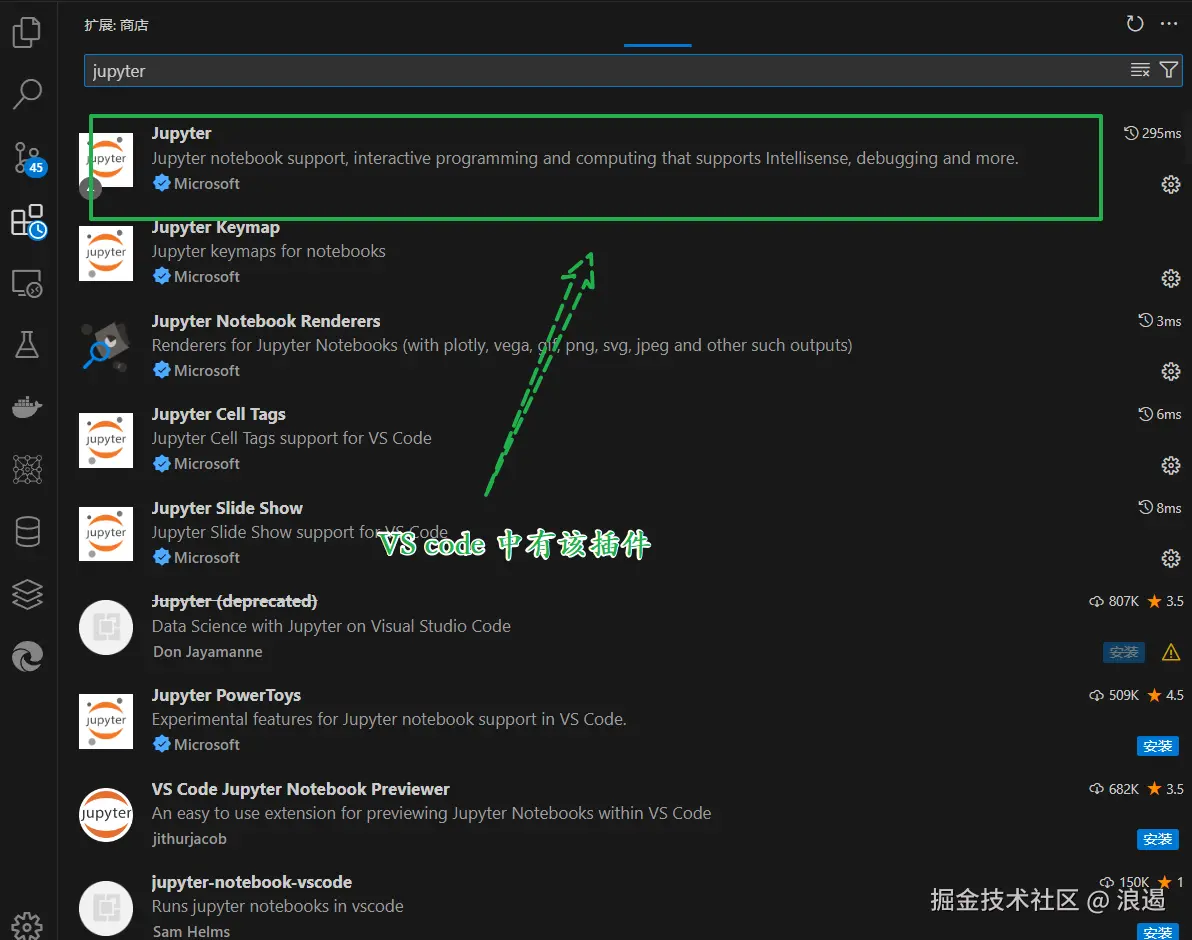The height and width of the screenshot is (940, 1192).
Task: Open the Database cylinder icon in activity bar
Action: (x=27, y=532)
